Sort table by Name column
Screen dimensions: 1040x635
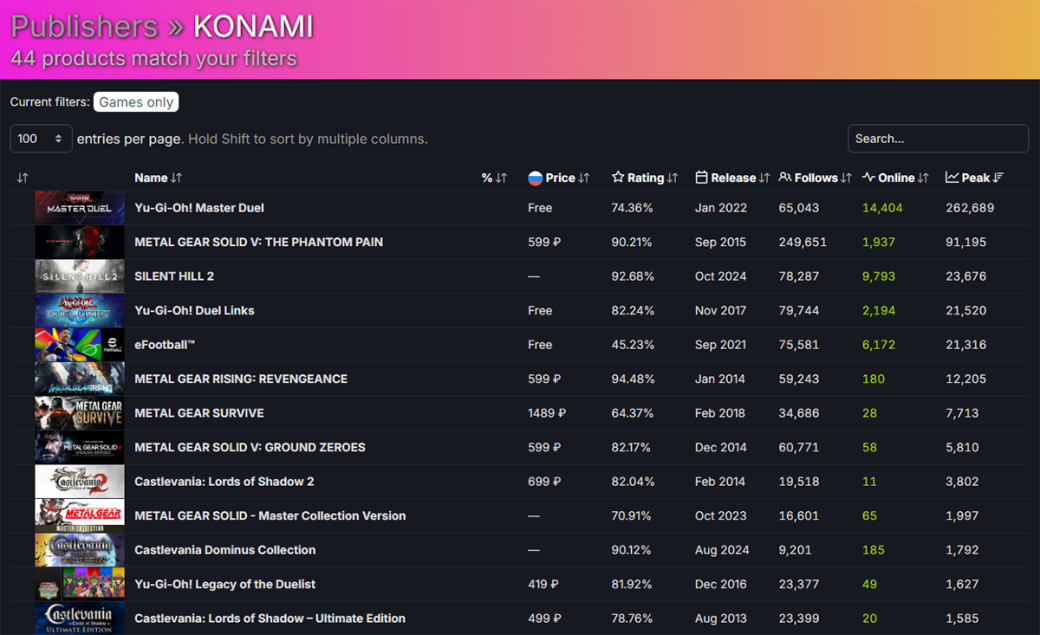click(158, 178)
